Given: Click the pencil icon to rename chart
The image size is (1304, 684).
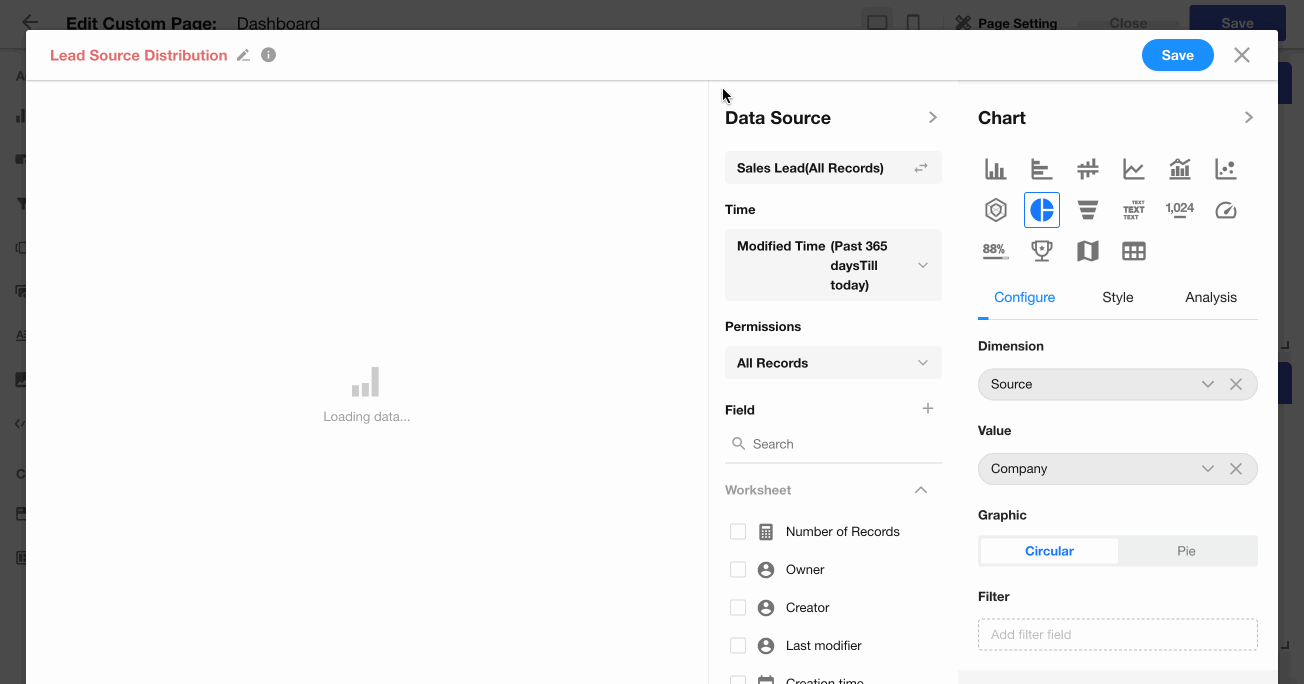Looking at the screenshot, I should click(243, 56).
